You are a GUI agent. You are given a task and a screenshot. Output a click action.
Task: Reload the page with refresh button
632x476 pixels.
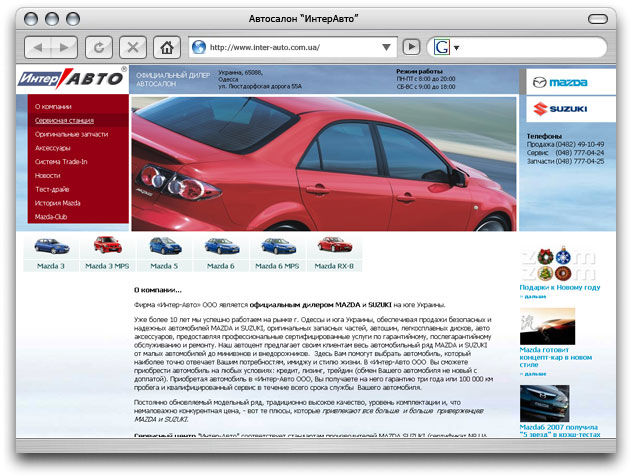[99, 48]
